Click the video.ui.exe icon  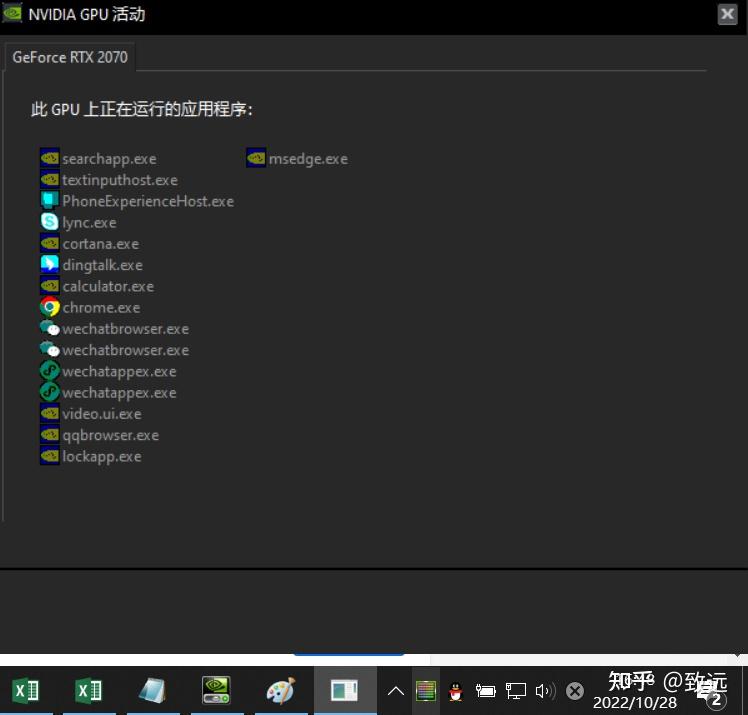coord(50,413)
